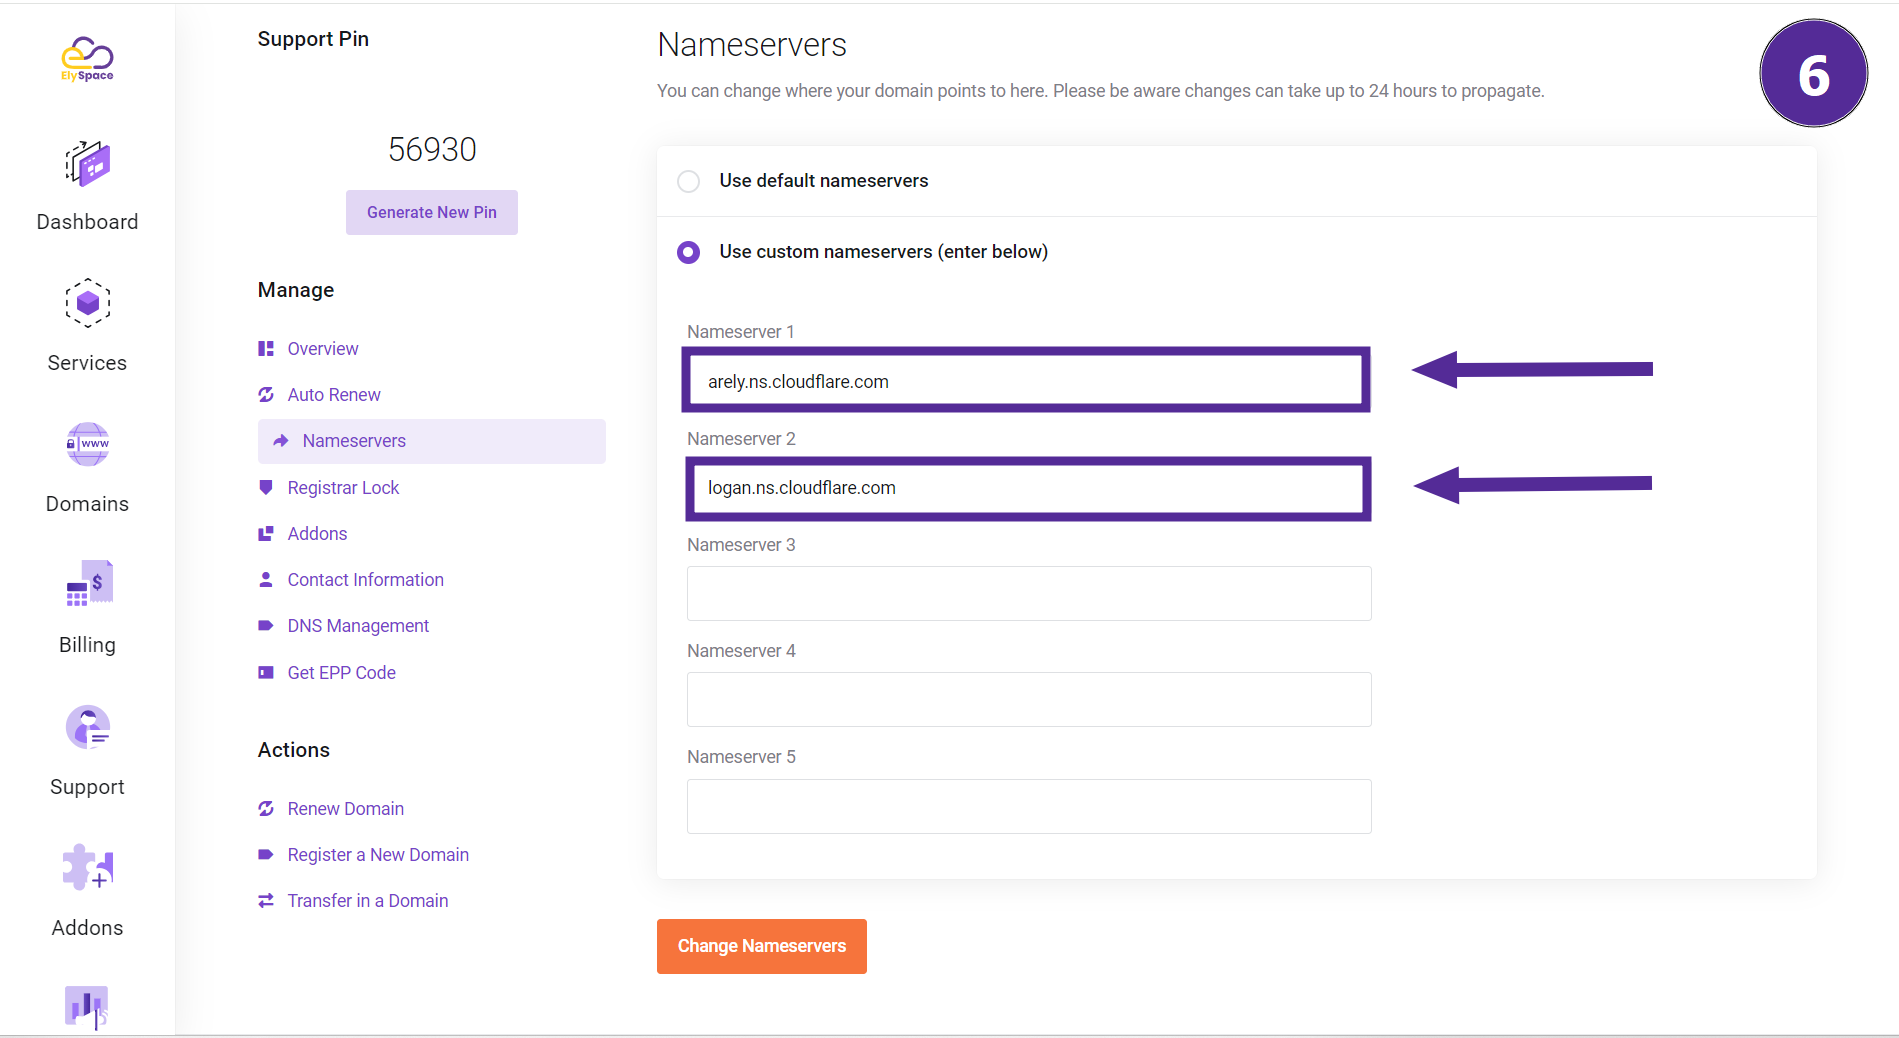
Task: Select Use default nameservers radio
Action: point(688,181)
